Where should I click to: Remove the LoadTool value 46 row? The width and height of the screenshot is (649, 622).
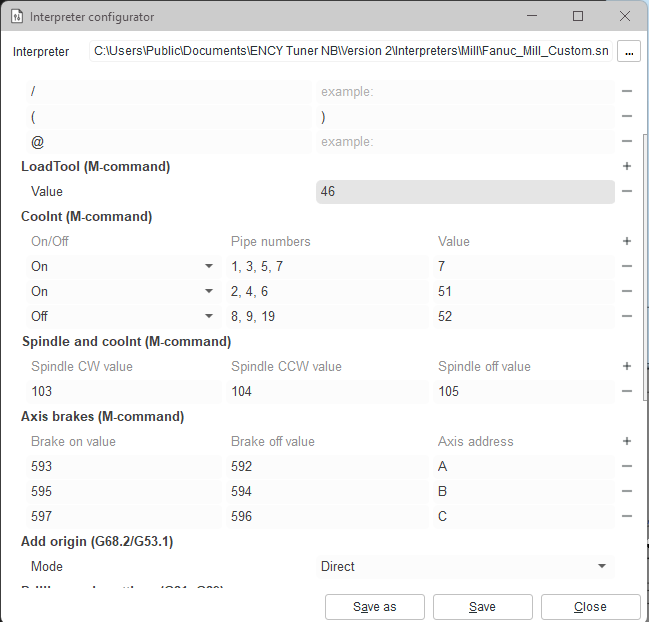[x=627, y=192]
